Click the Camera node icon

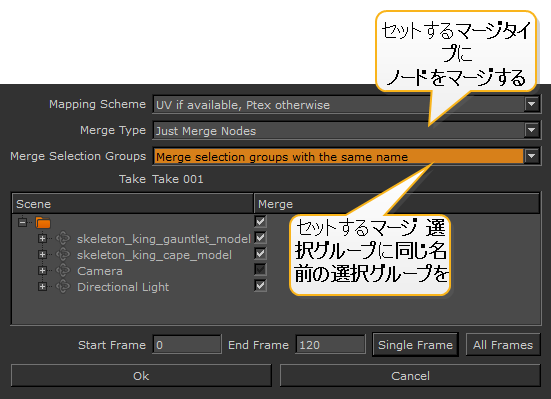coord(63,270)
